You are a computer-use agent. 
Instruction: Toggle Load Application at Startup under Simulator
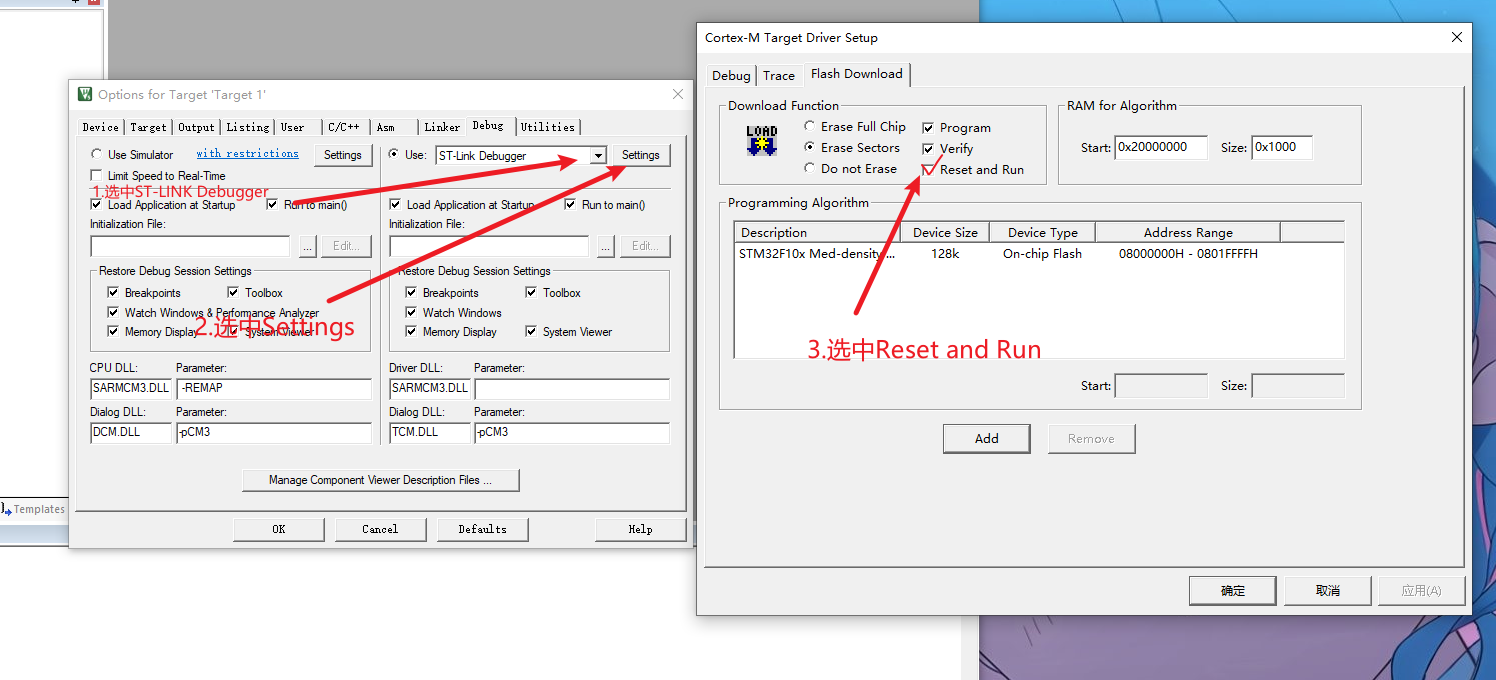(96, 204)
